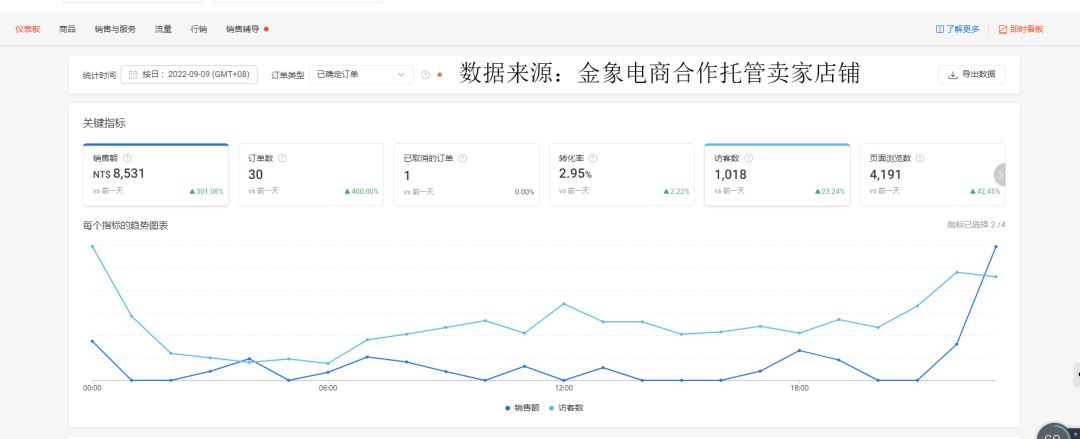Image resolution: width=1080 pixels, height=439 pixels.
Task: Click help icon after order type dropdown
Action: pos(425,75)
